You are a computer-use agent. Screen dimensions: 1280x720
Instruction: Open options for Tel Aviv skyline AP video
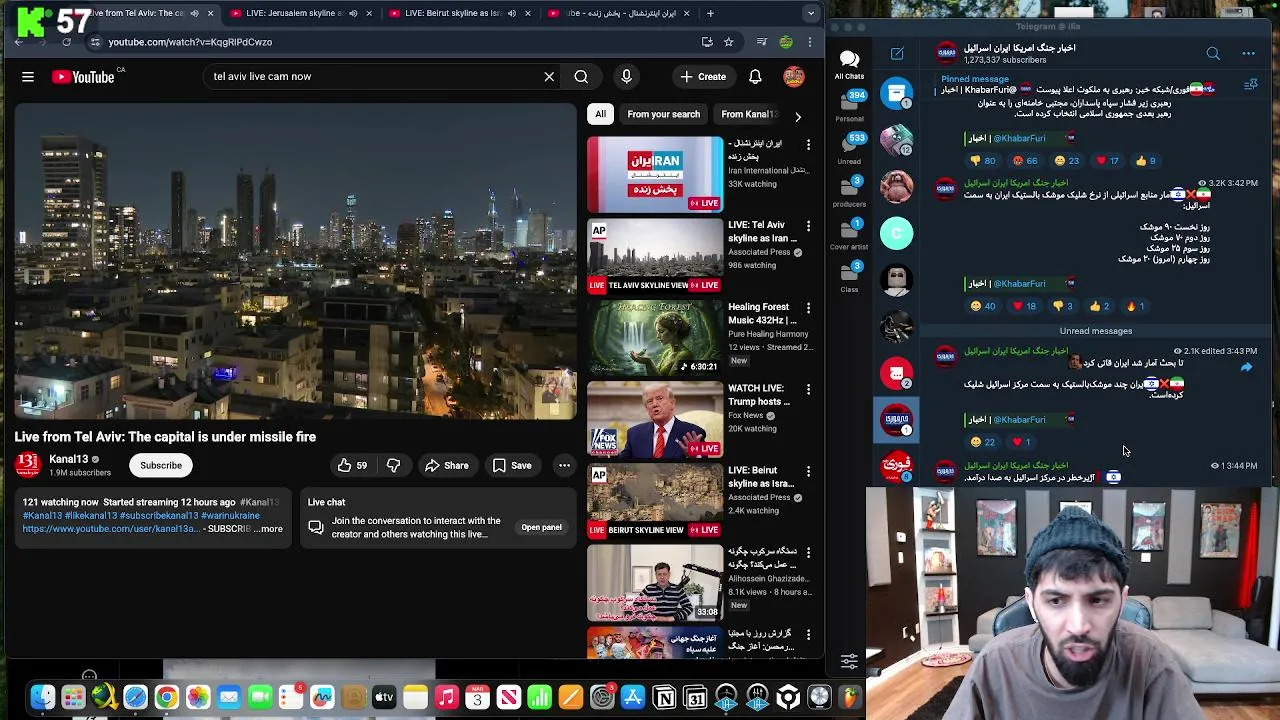coord(808,227)
